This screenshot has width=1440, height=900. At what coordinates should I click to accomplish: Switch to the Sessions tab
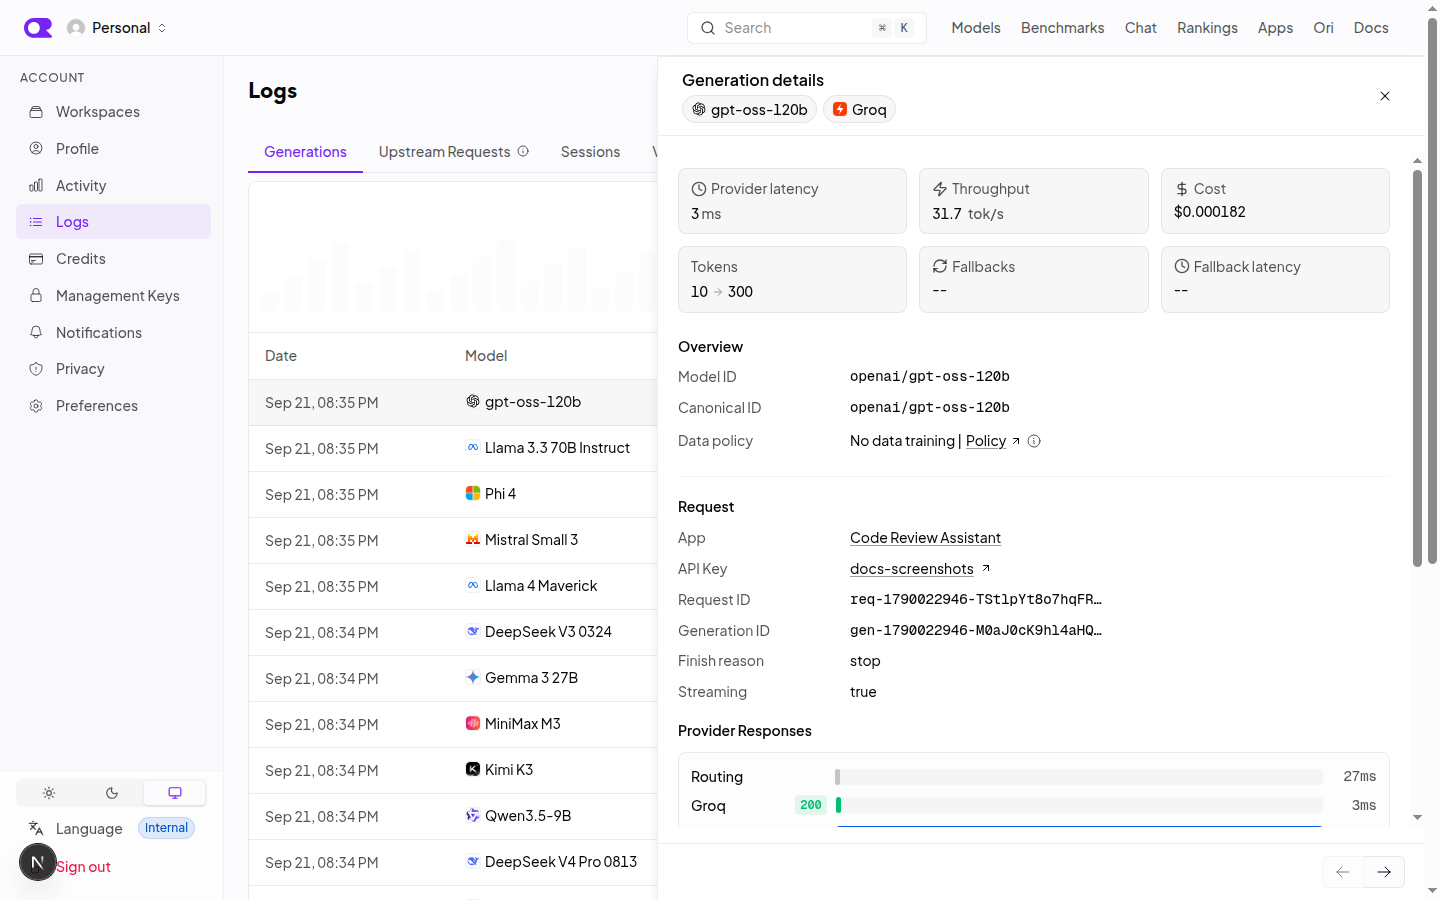(x=590, y=152)
